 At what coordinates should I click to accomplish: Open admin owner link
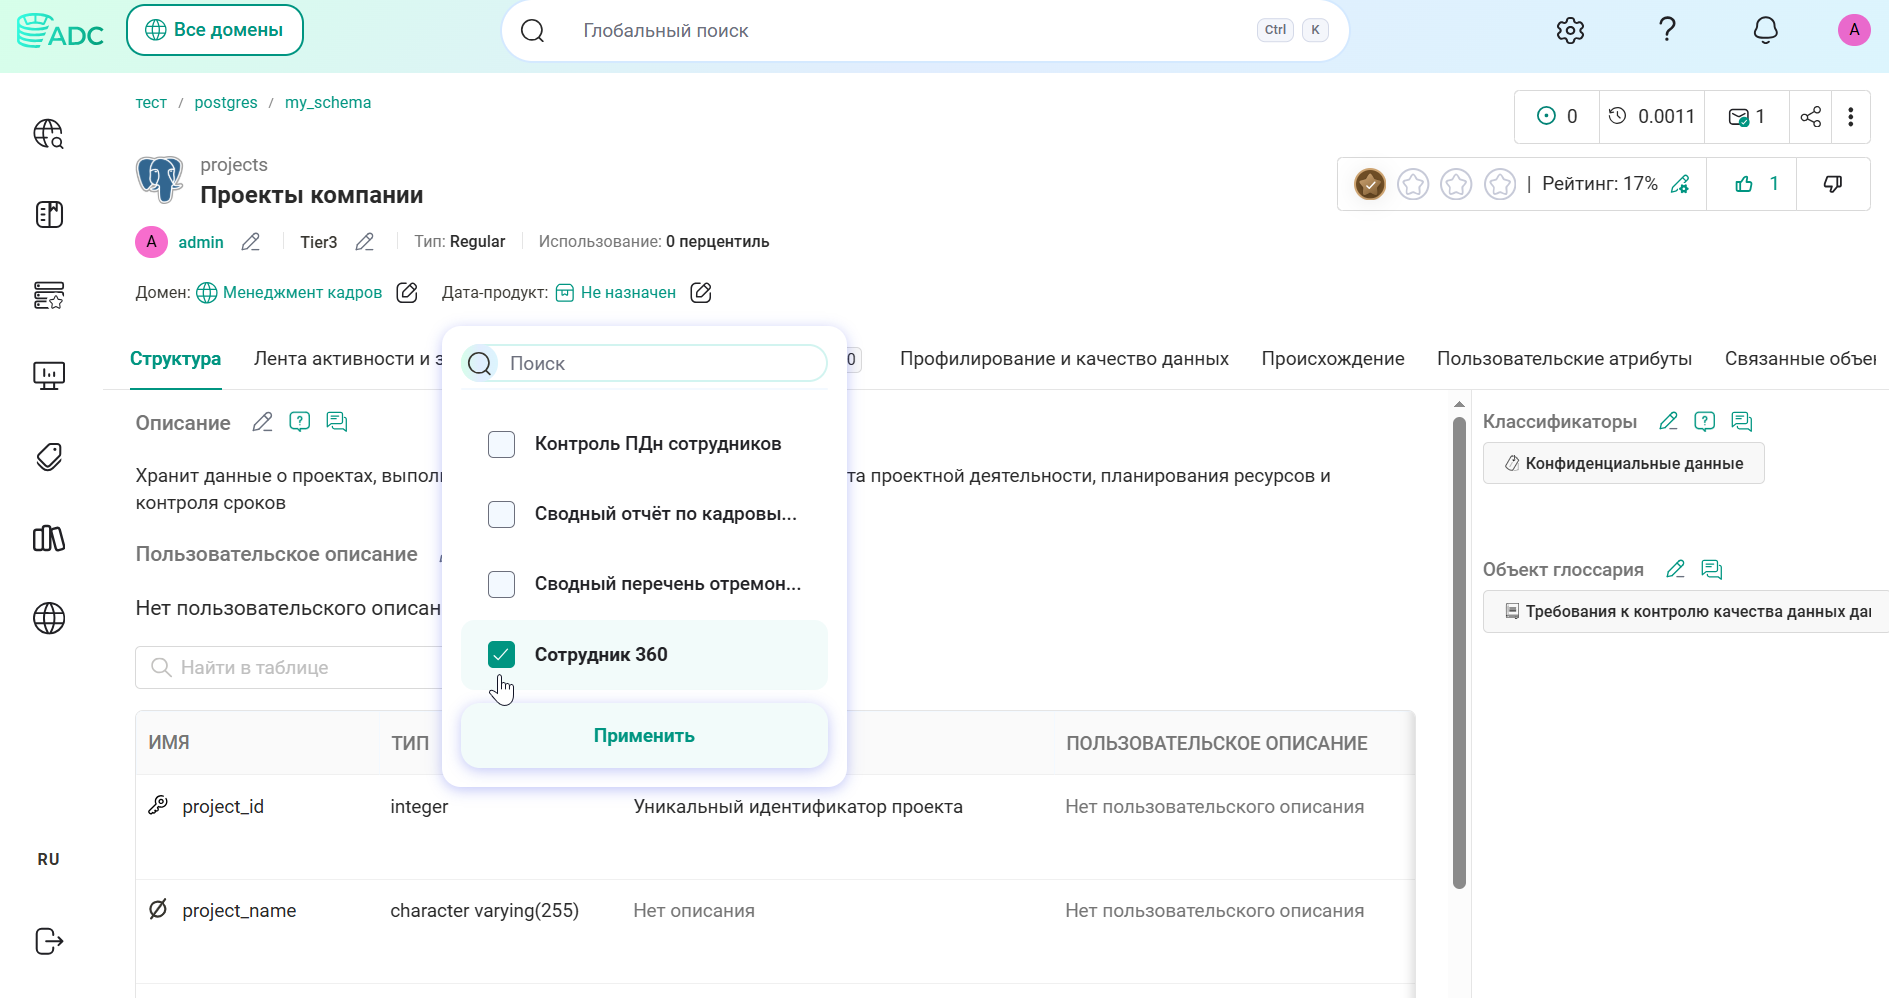(x=201, y=242)
